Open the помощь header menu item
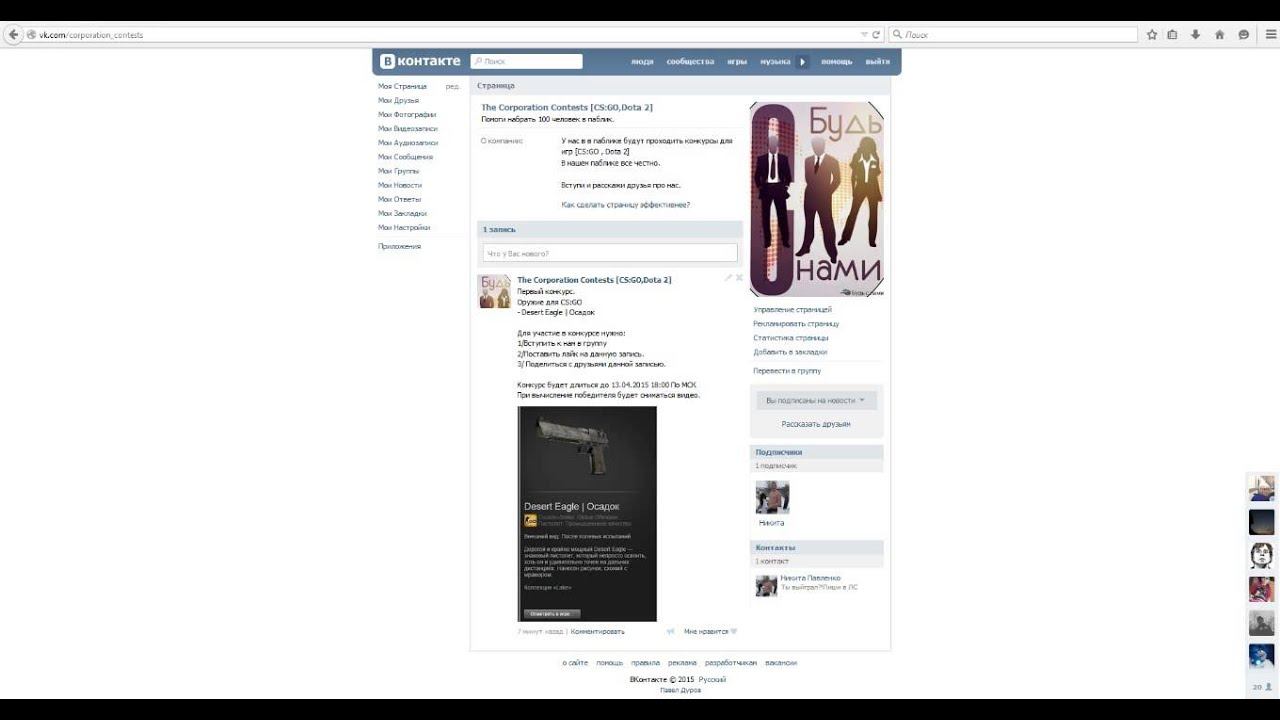 tap(837, 61)
